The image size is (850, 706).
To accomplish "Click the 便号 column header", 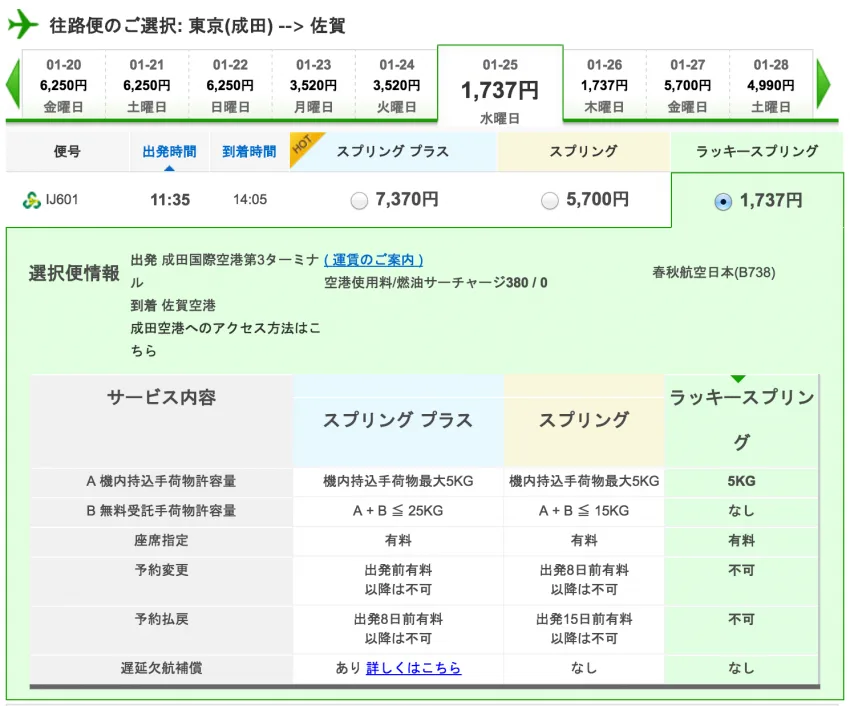I will pos(67,151).
